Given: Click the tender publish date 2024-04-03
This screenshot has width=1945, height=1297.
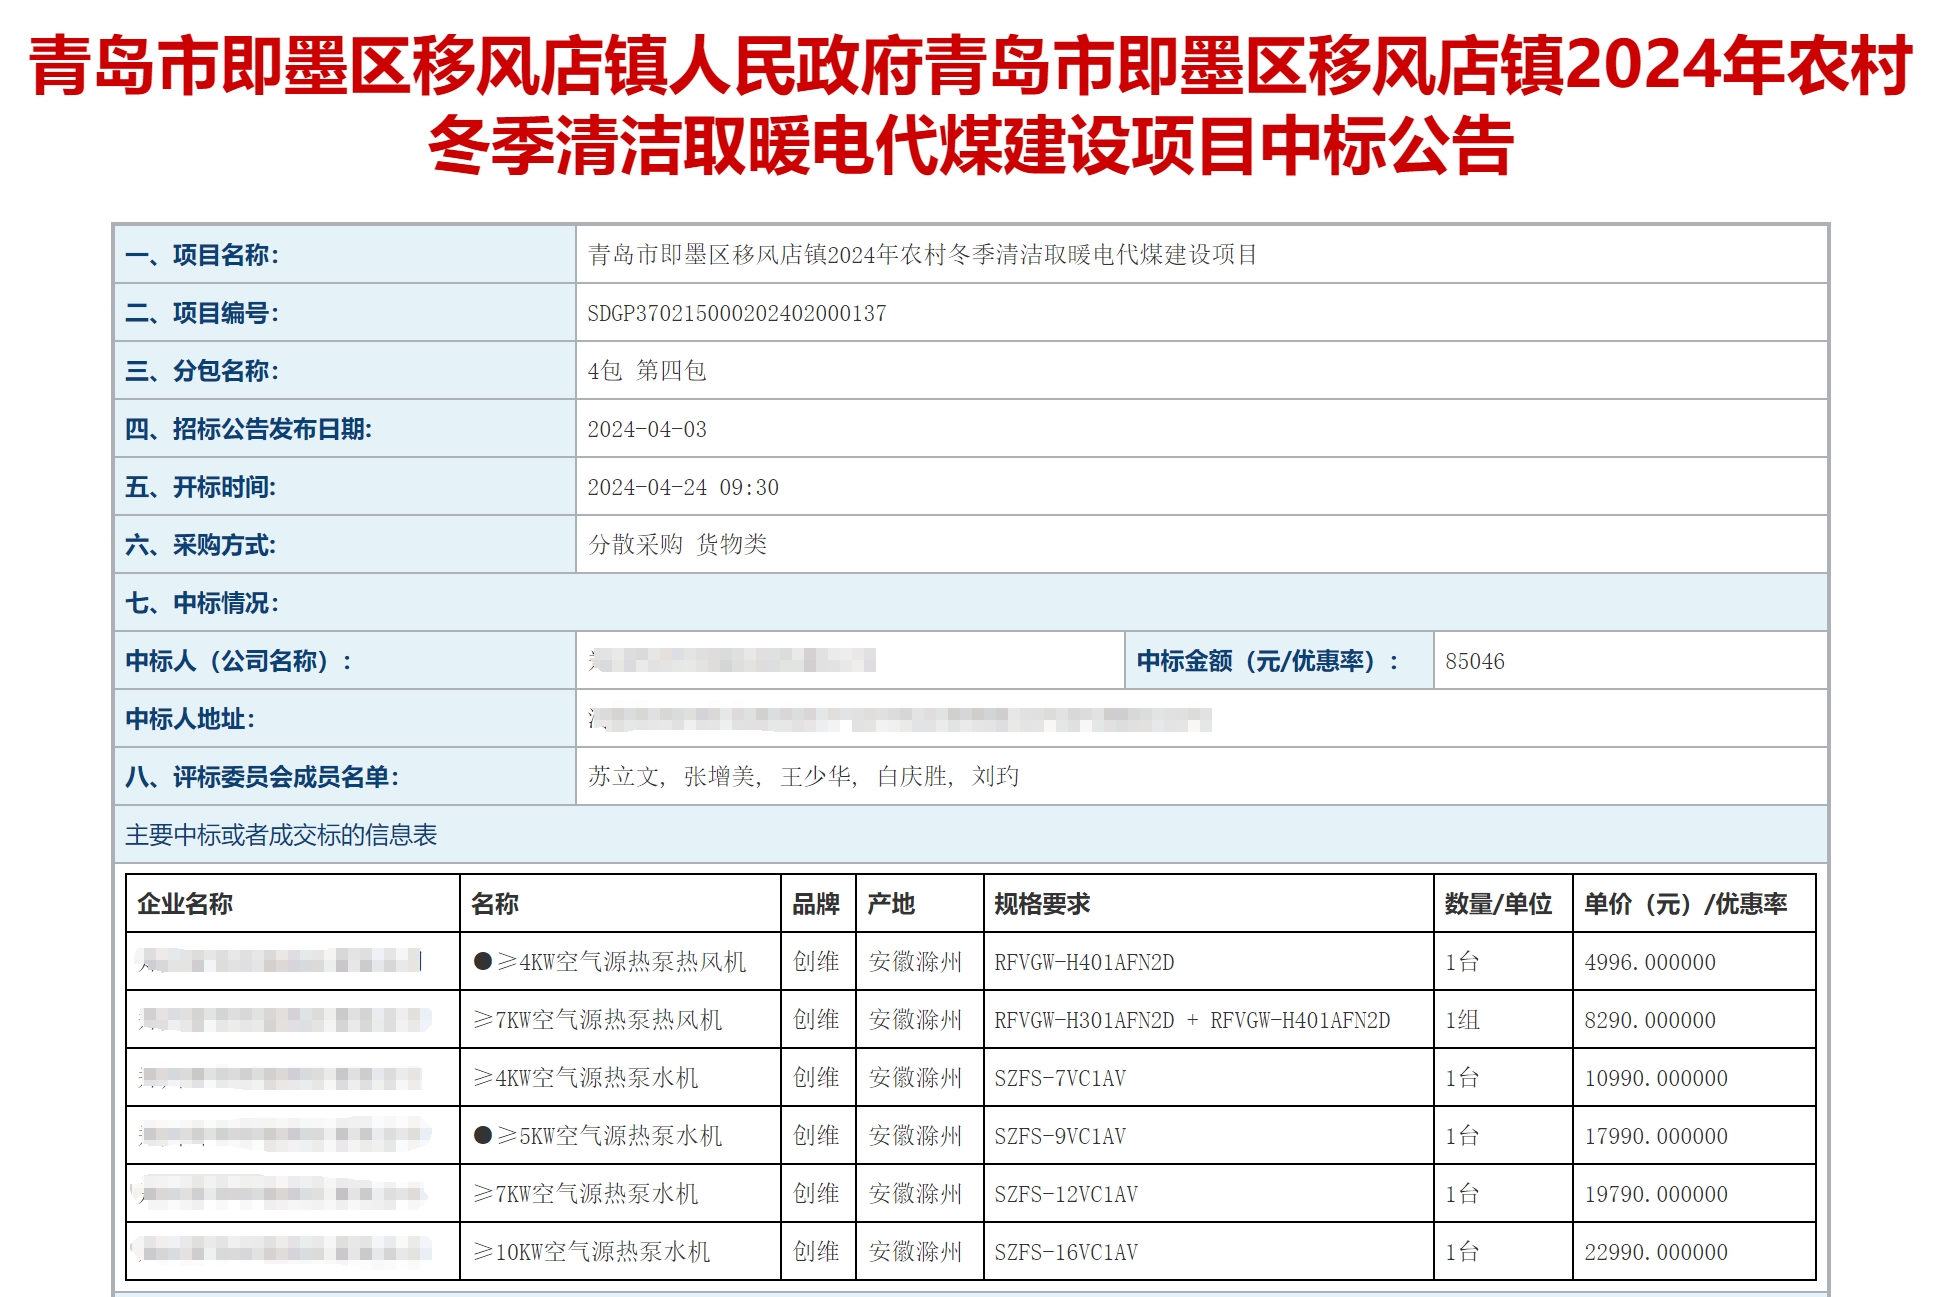Looking at the screenshot, I should tap(647, 429).
